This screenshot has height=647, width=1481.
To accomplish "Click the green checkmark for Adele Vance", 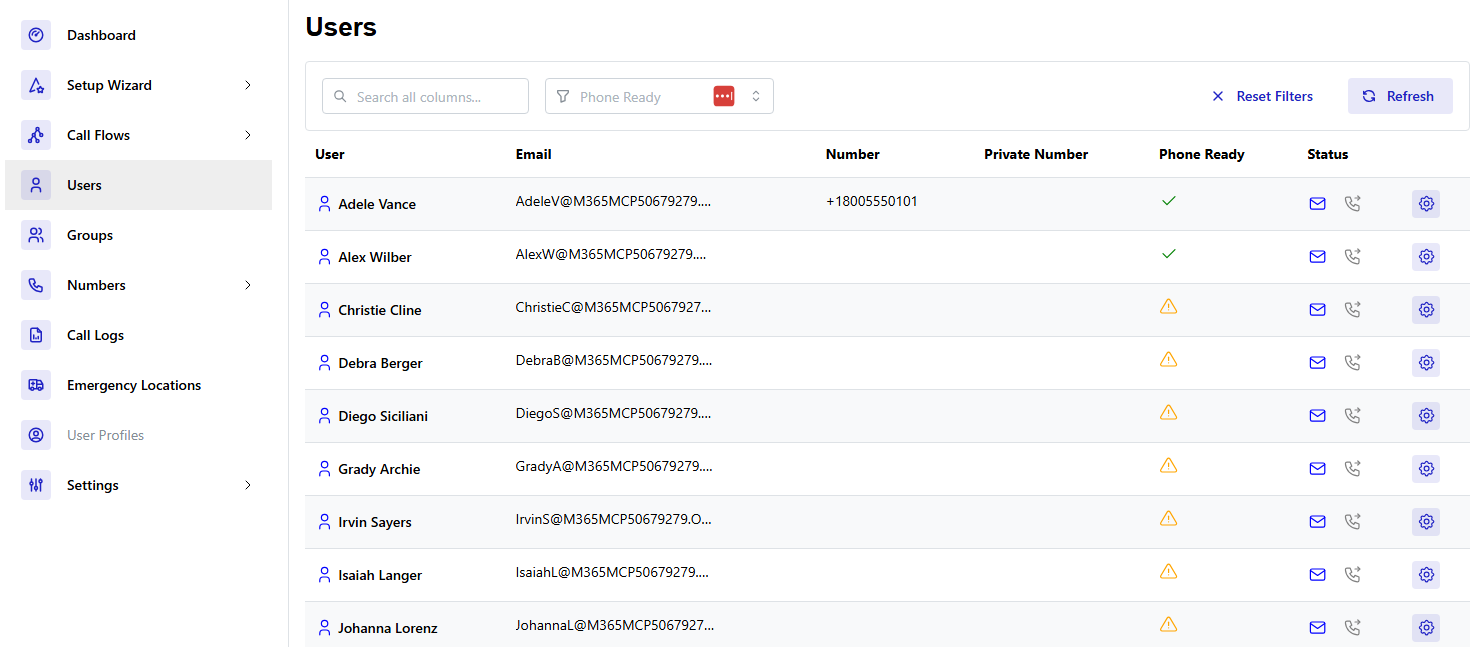I will pos(1168,201).
